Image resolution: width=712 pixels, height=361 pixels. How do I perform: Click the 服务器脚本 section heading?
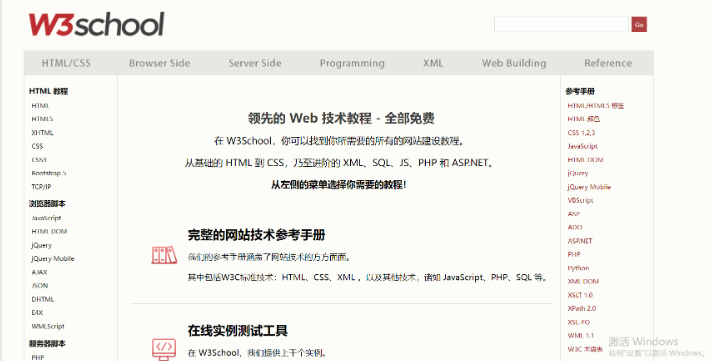[47, 343]
